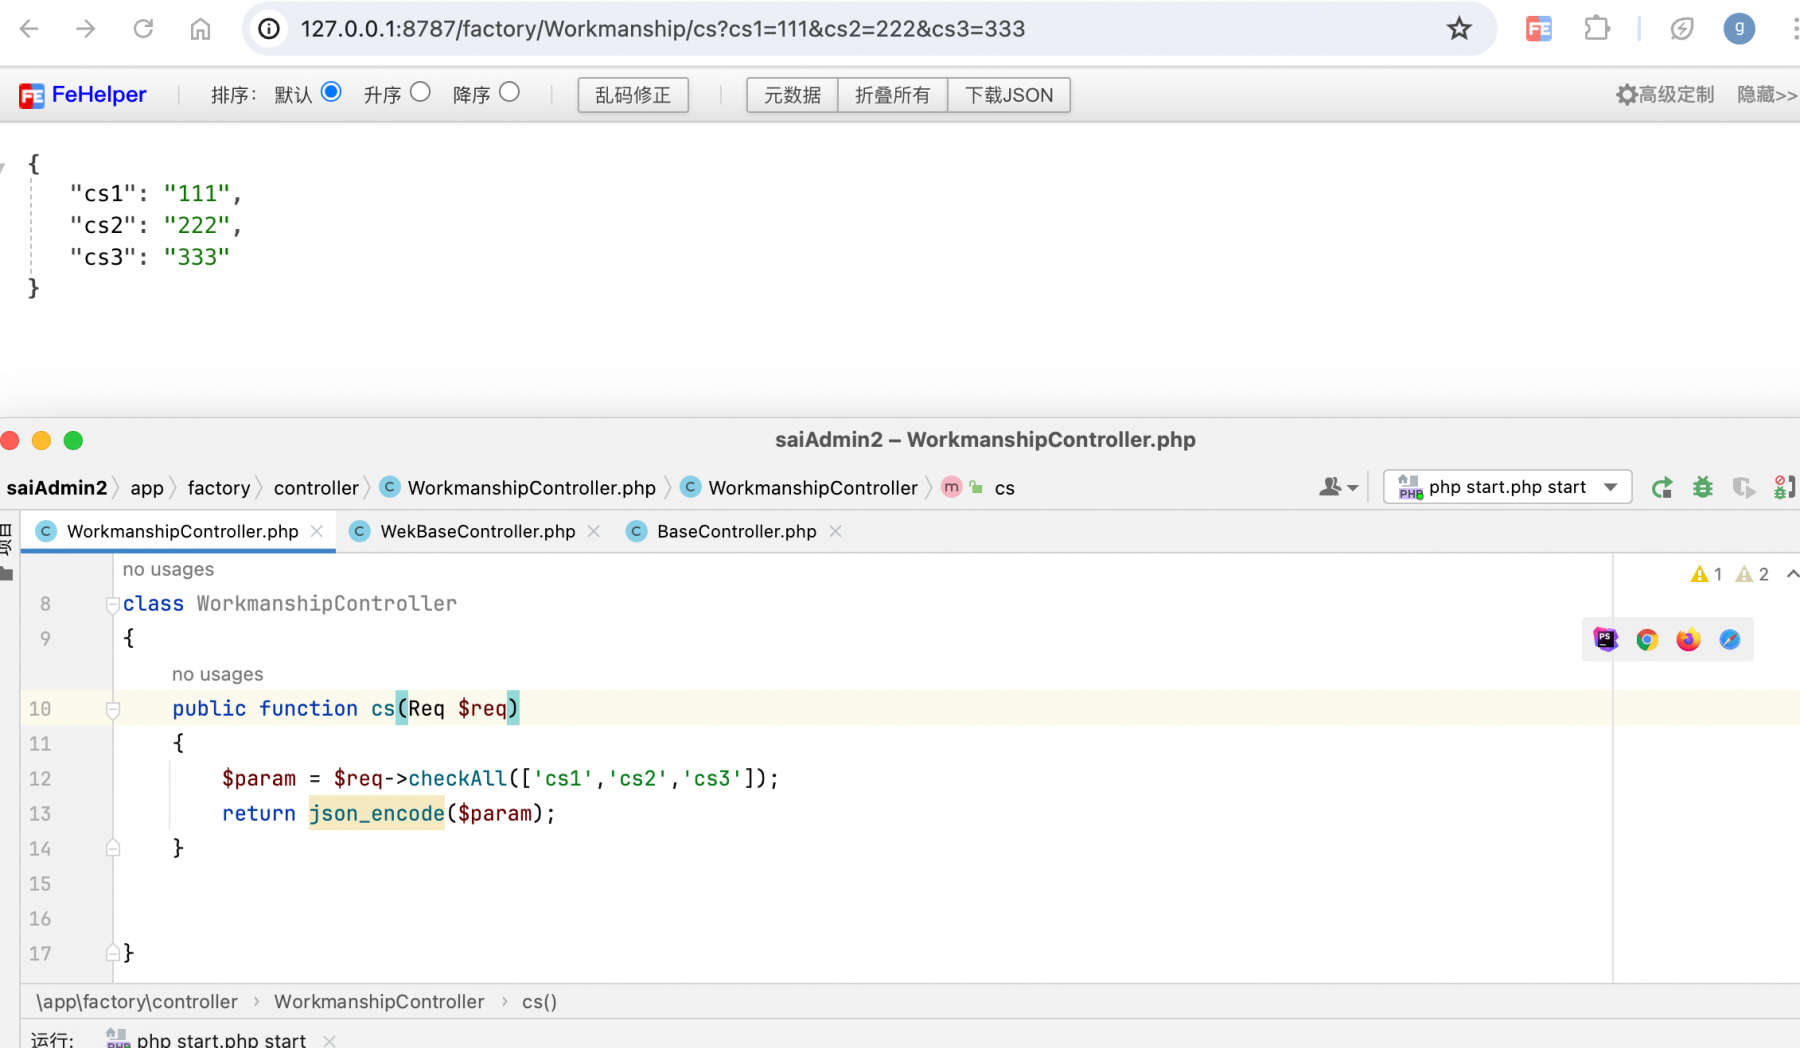Bookmark this page with the star icon

[1459, 29]
